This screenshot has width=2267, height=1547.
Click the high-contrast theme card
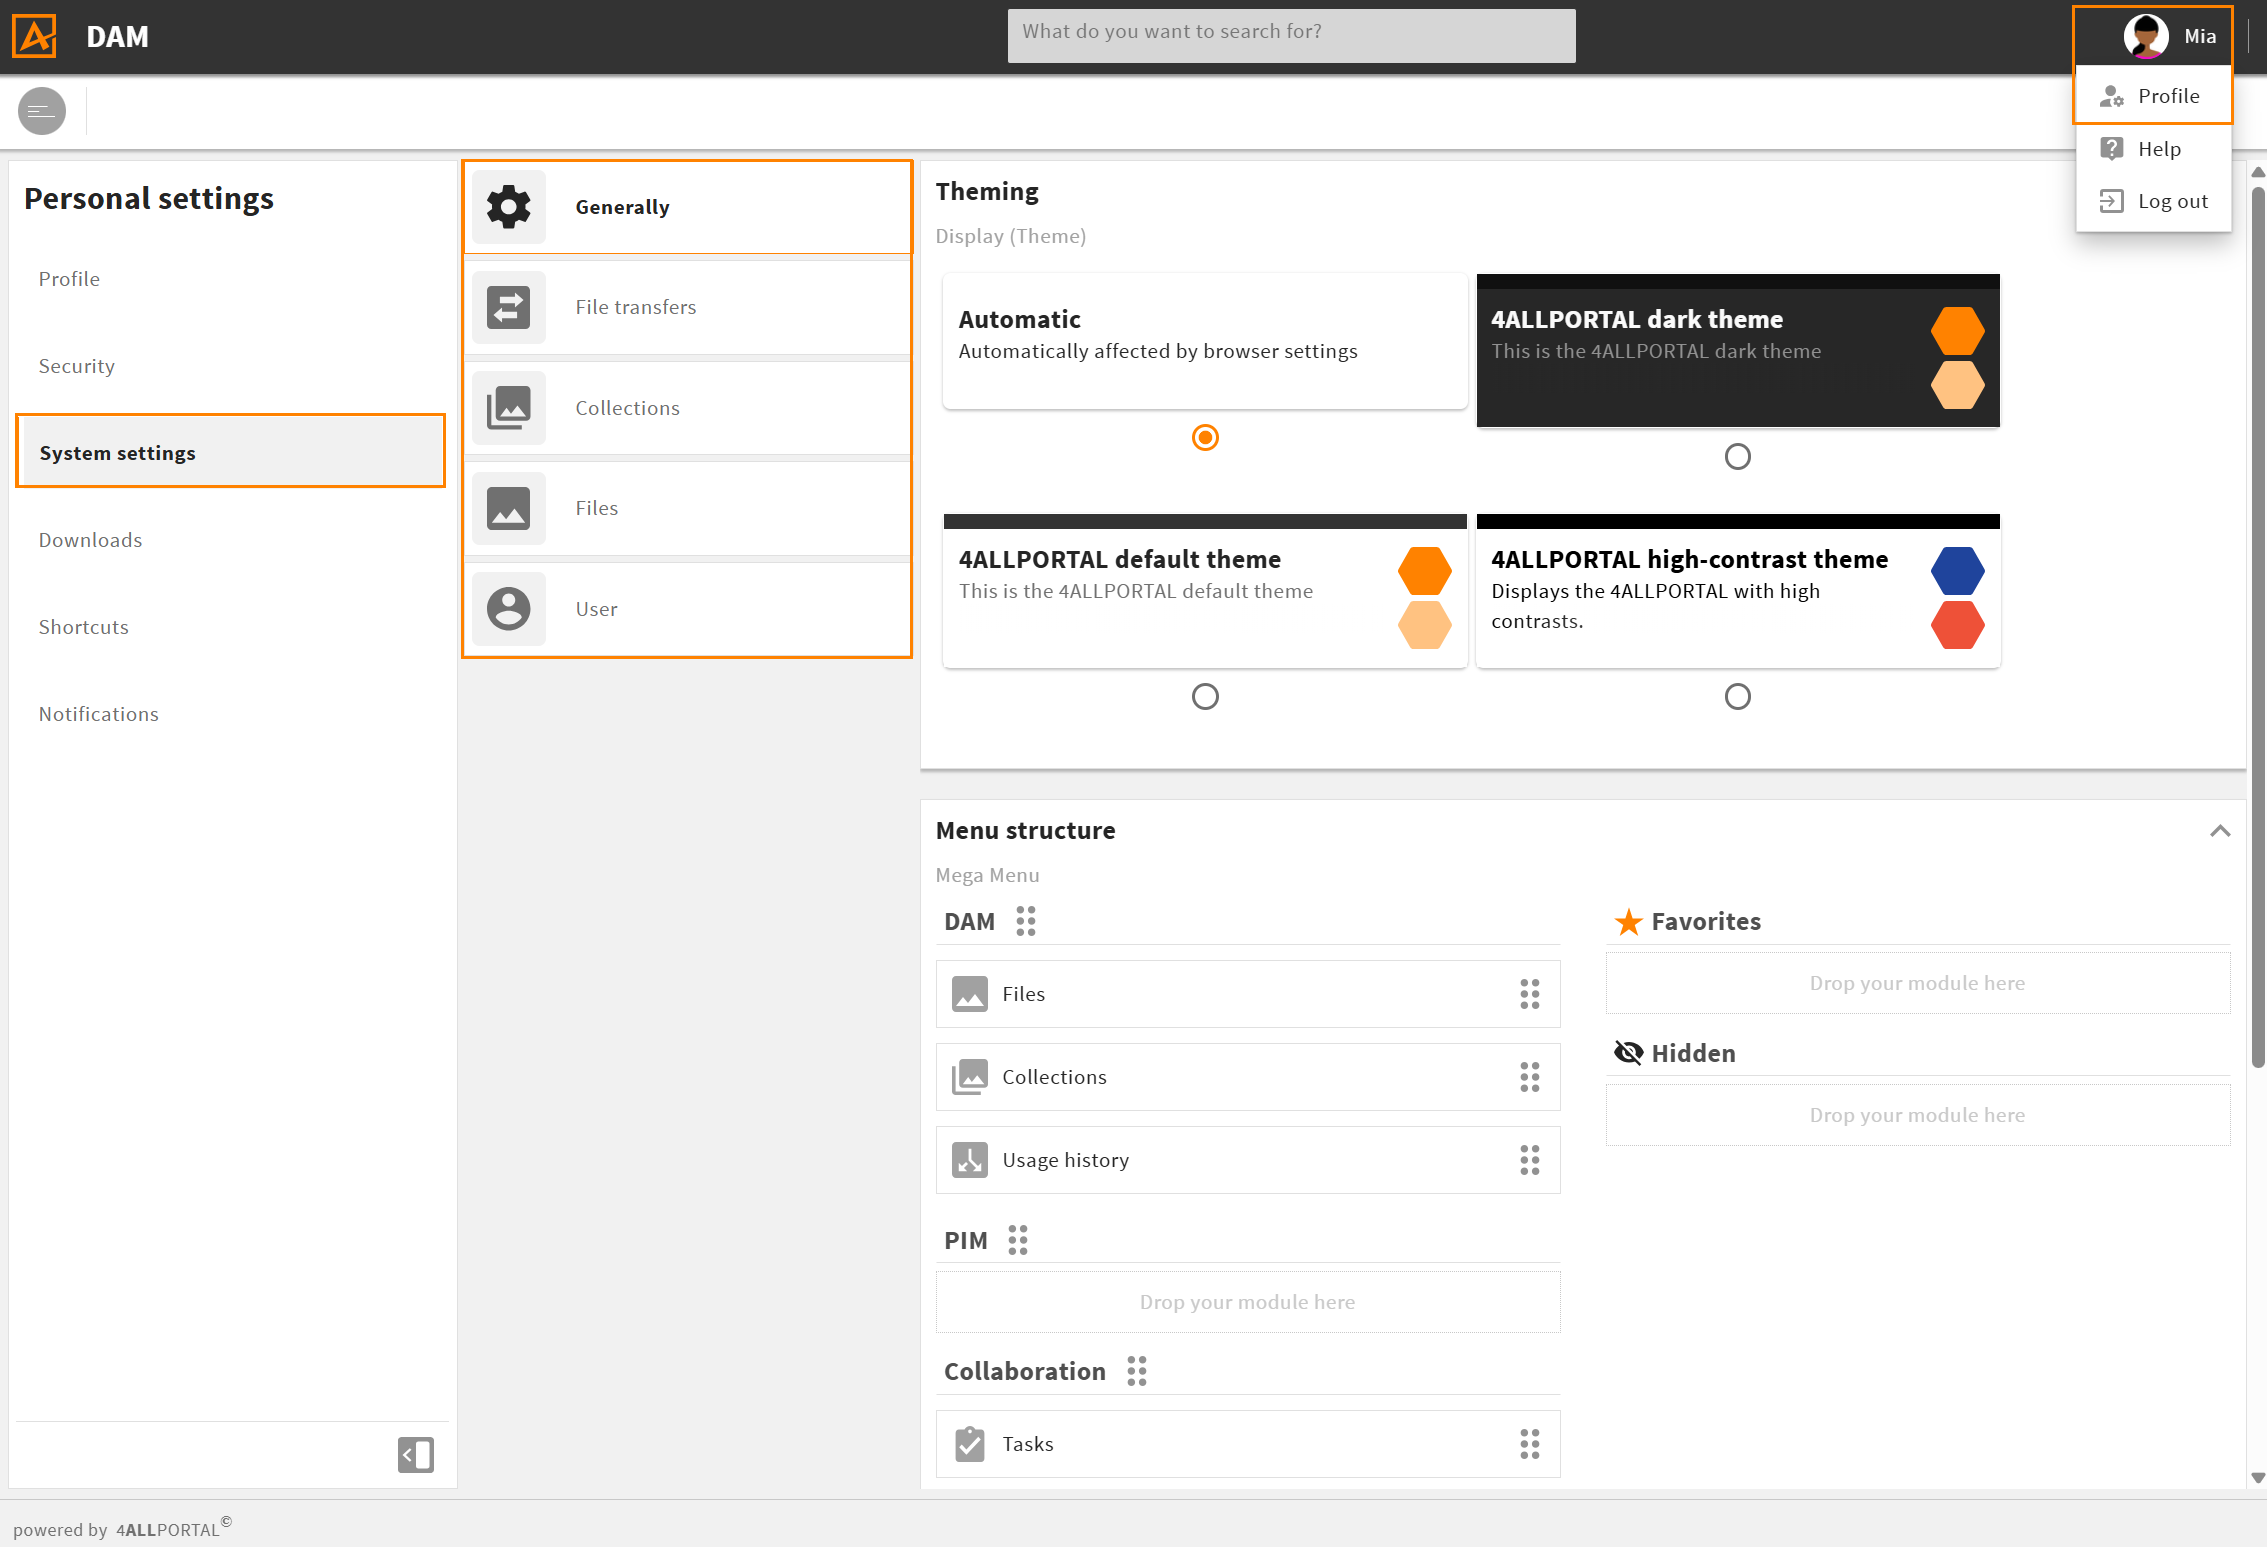point(1738,591)
